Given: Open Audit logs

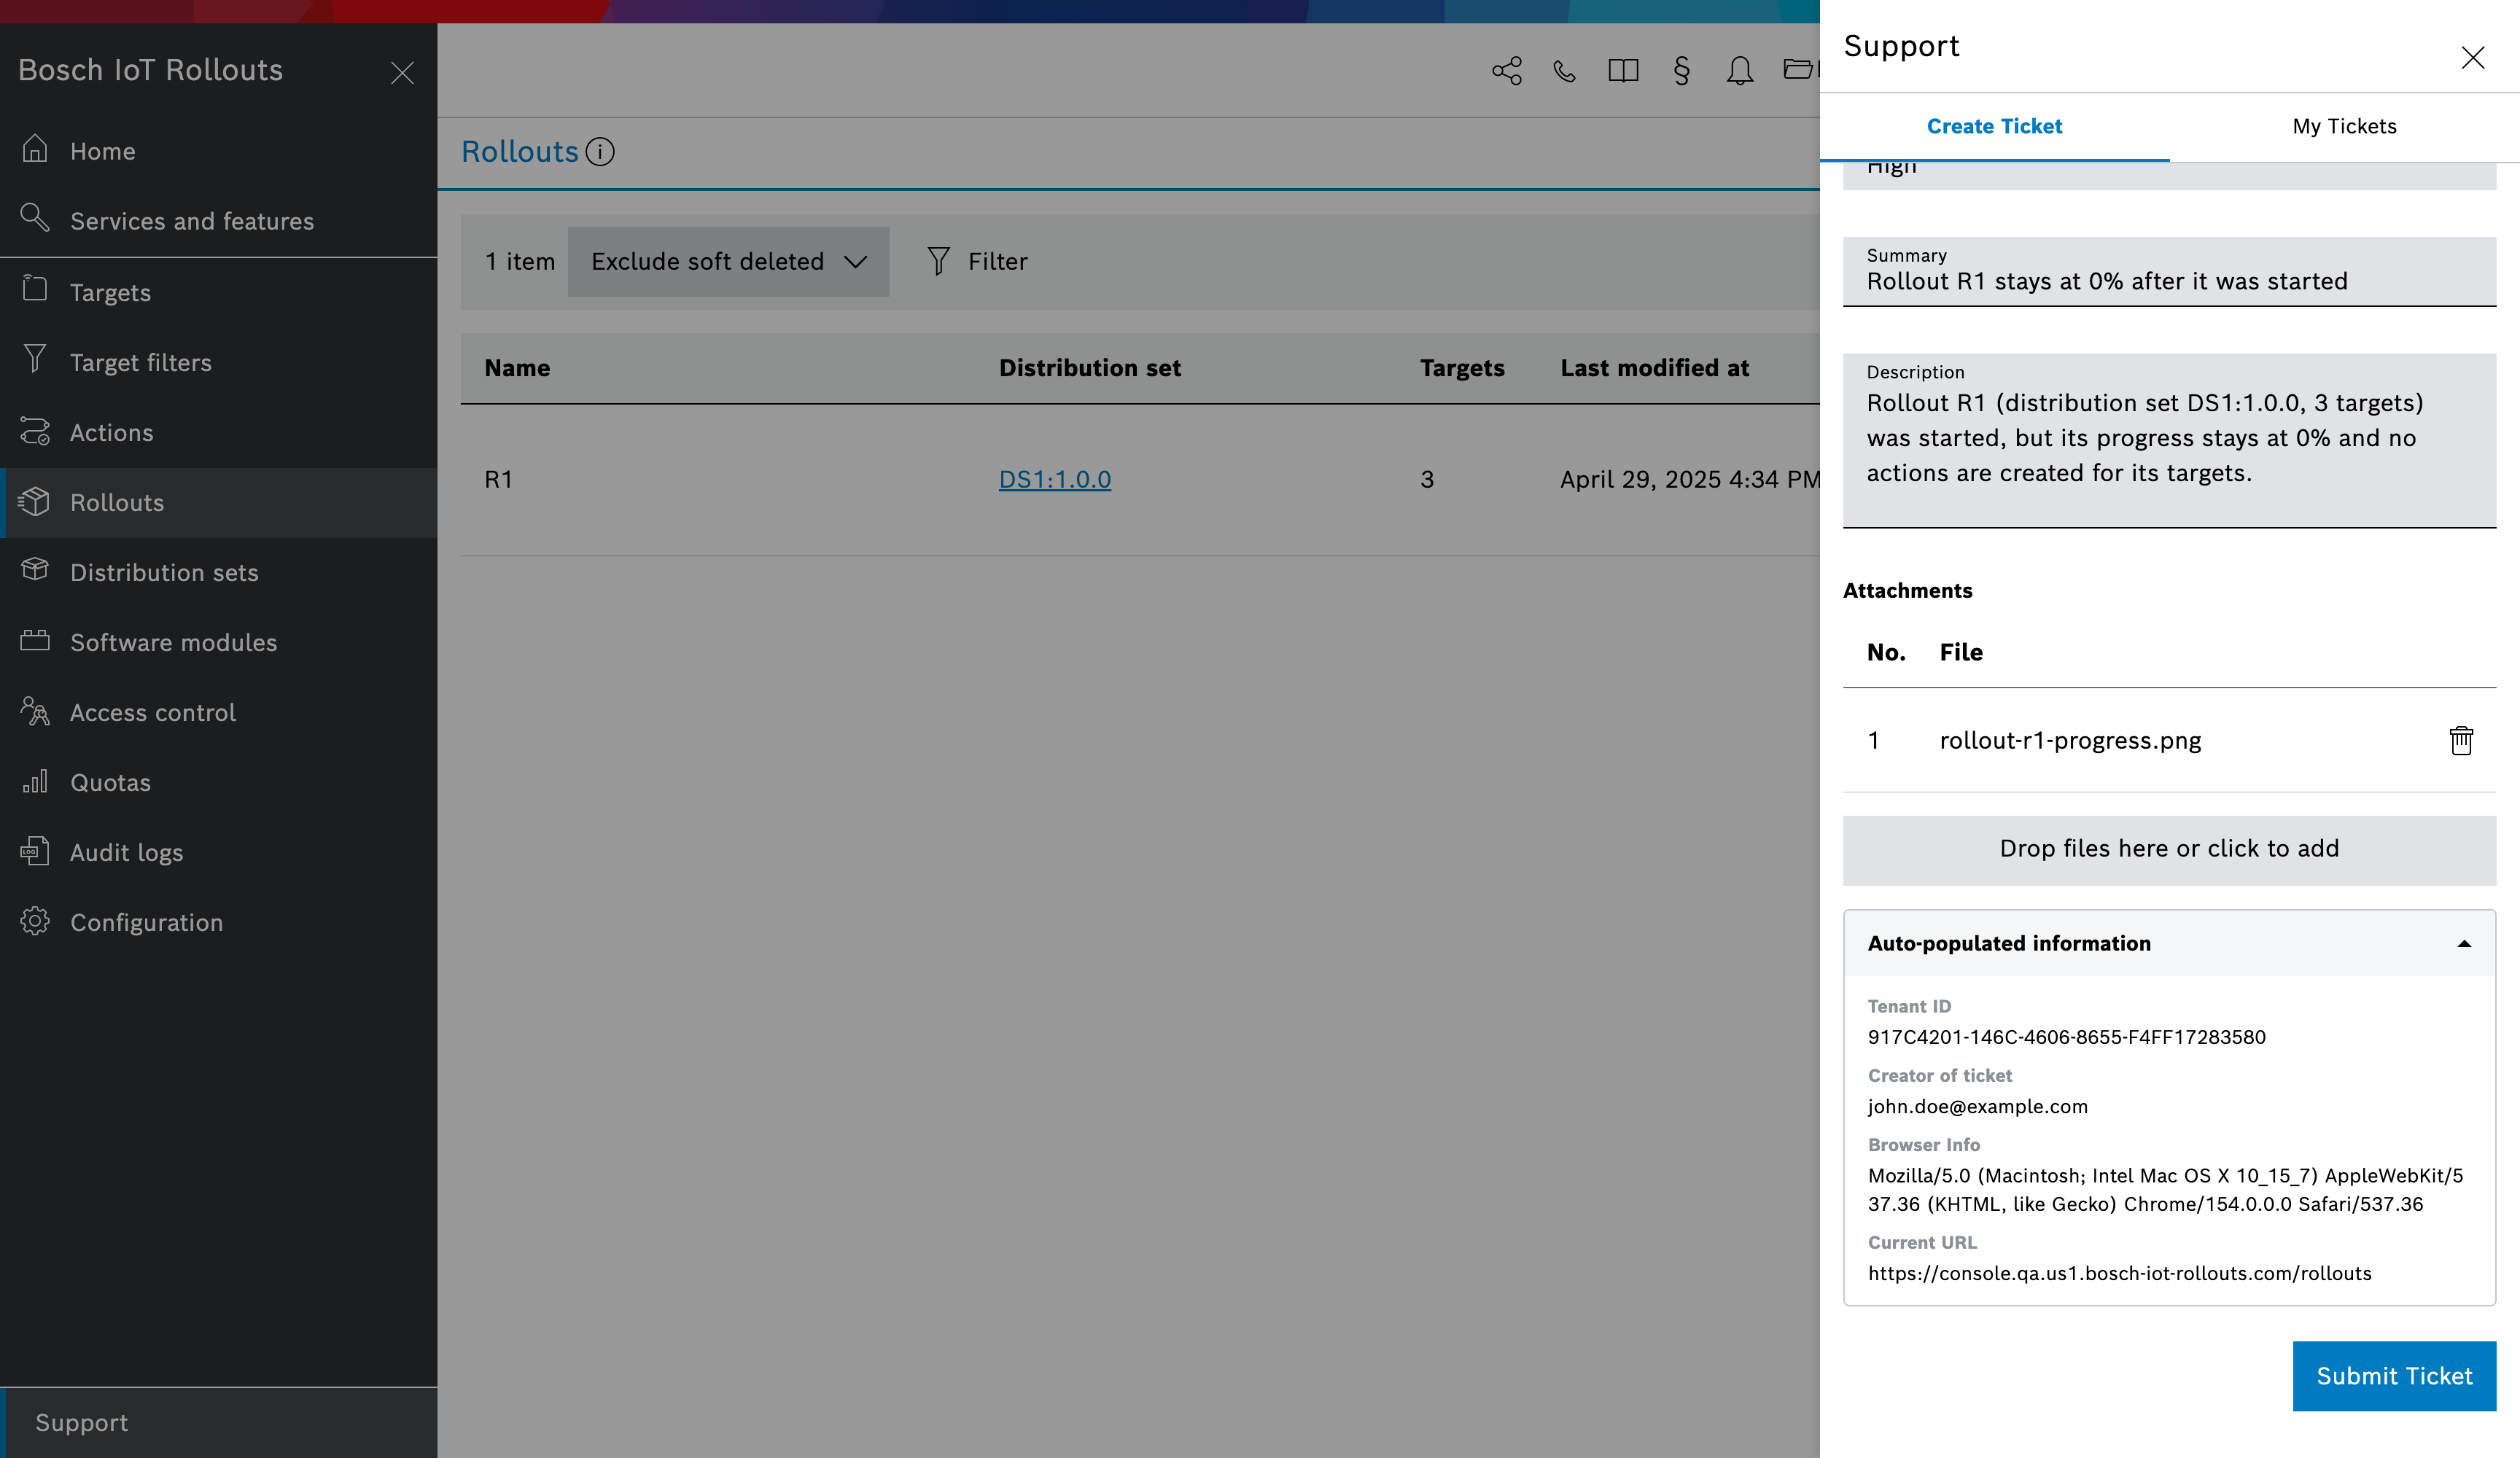Looking at the screenshot, I should (x=218, y=852).
